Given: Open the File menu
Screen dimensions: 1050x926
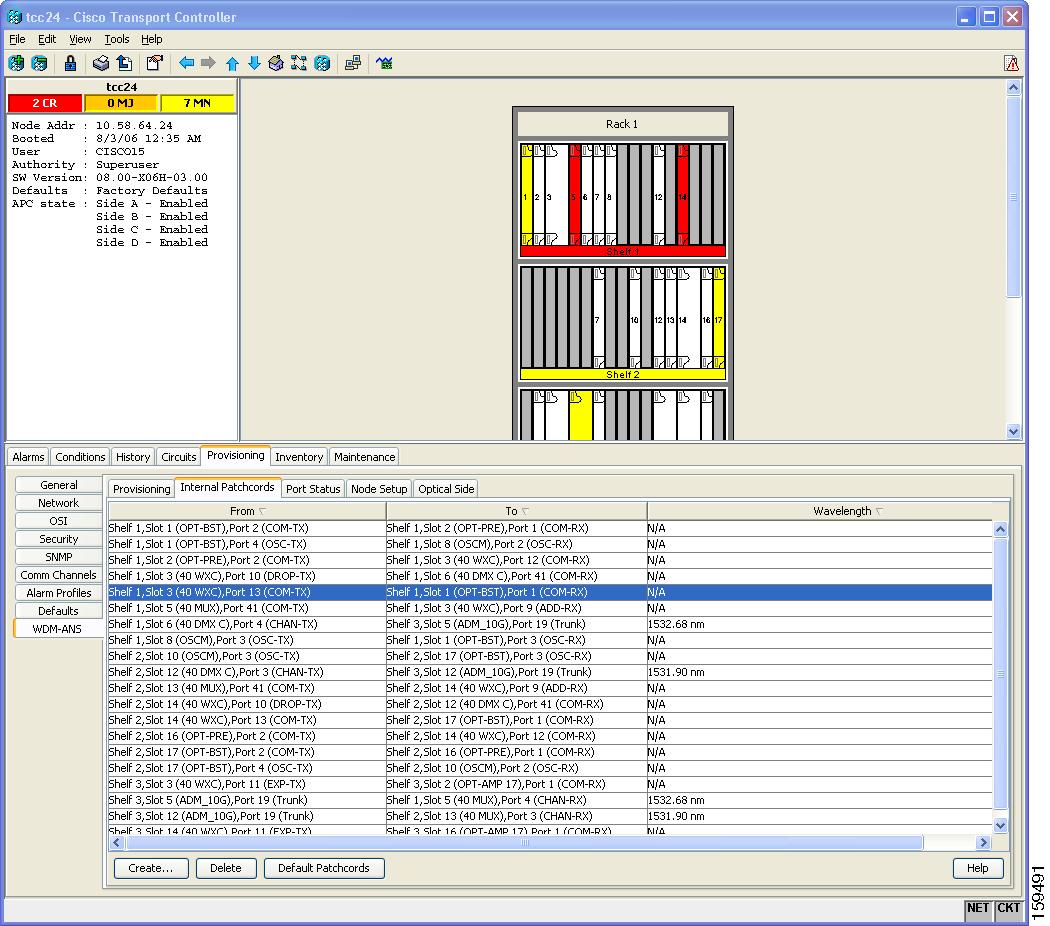Looking at the screenshot, I should pyautogui.click(x=17, y=39).
